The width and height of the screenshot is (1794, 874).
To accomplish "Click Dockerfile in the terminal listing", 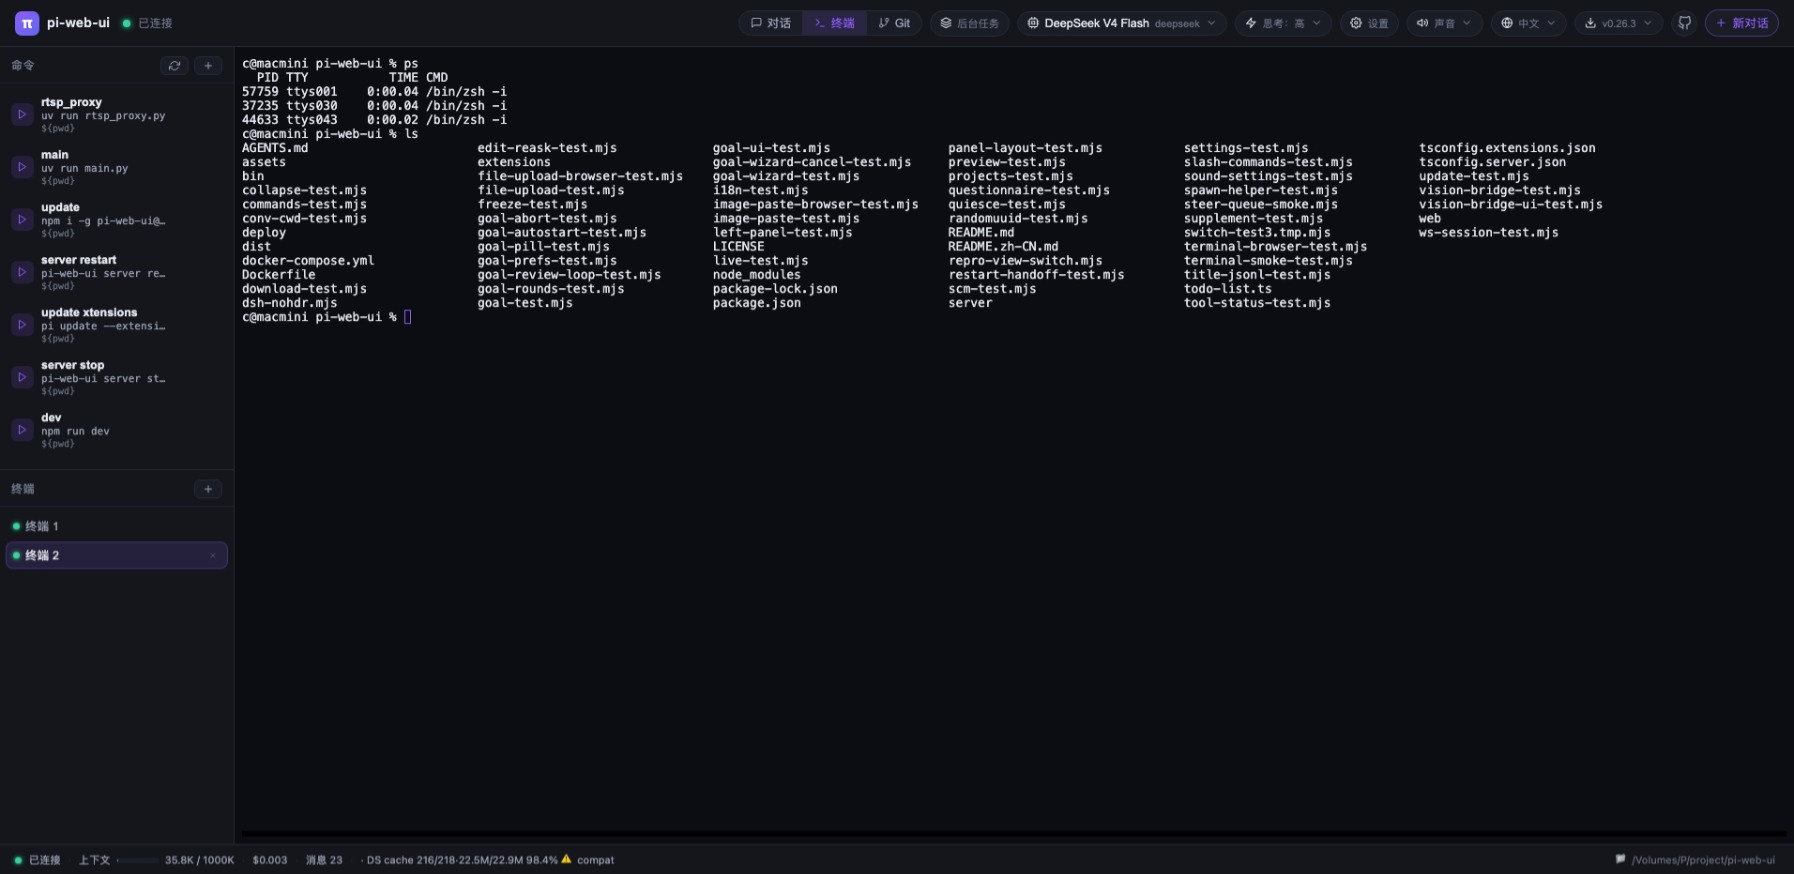I will pos(278,275).
